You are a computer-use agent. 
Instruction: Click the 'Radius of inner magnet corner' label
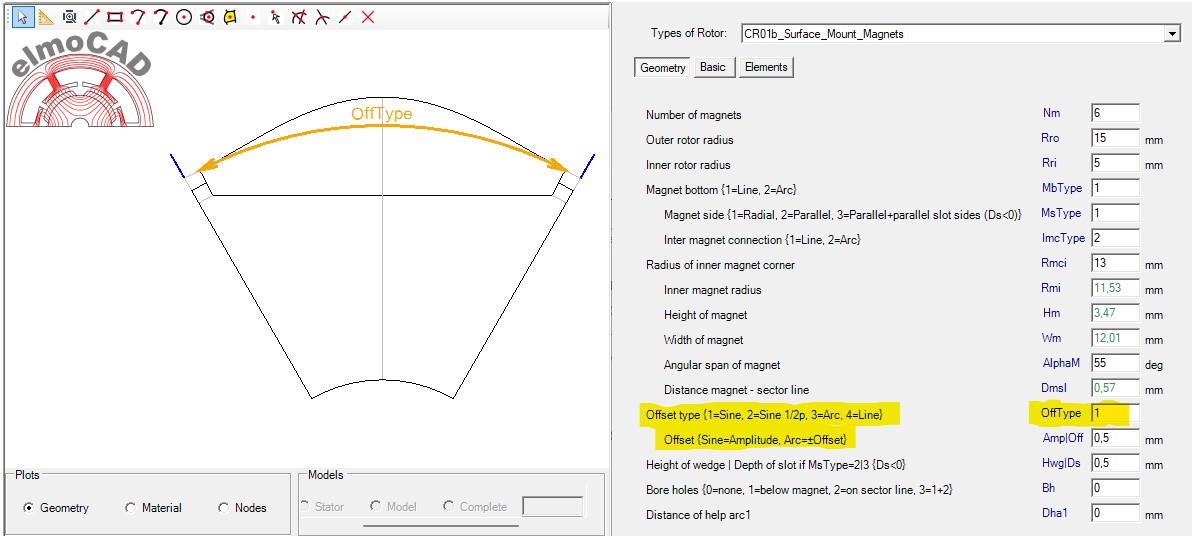coord(720,265)
